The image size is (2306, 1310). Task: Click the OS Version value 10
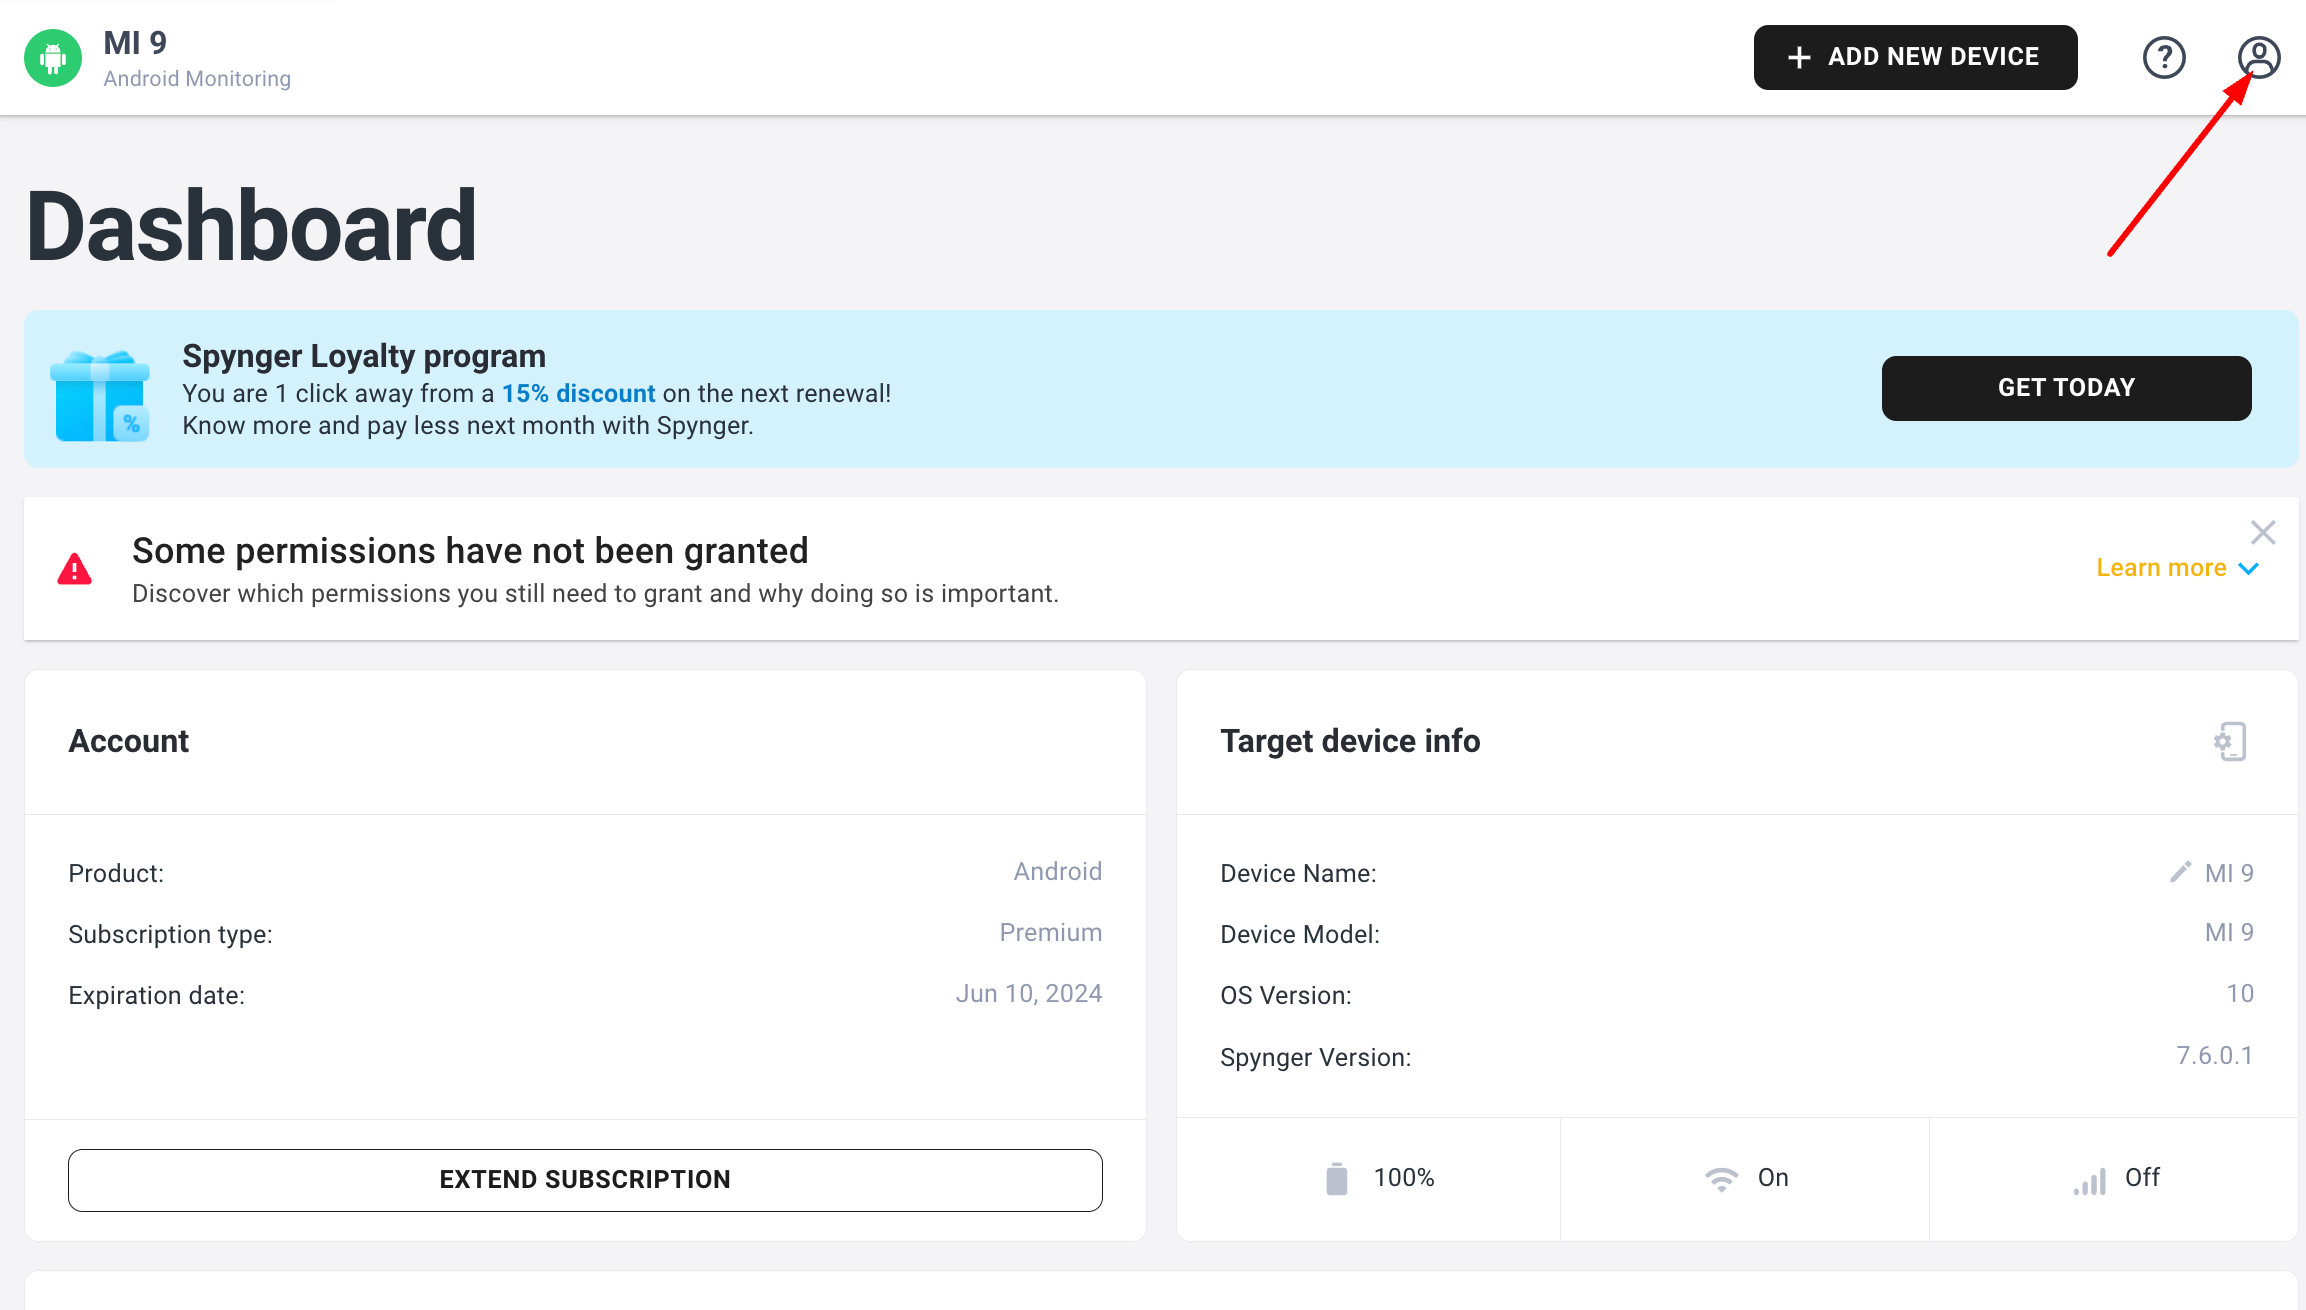[x=2240, y=993]
